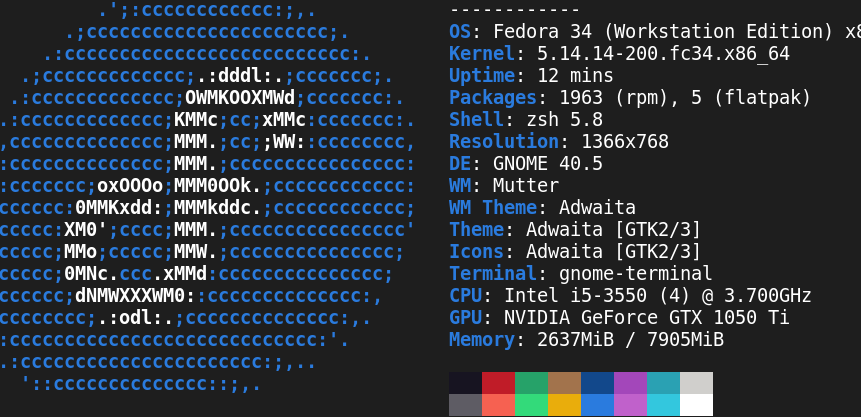Select the brown color block
This screenshot has width=861, height=417.
click(564, 383)
